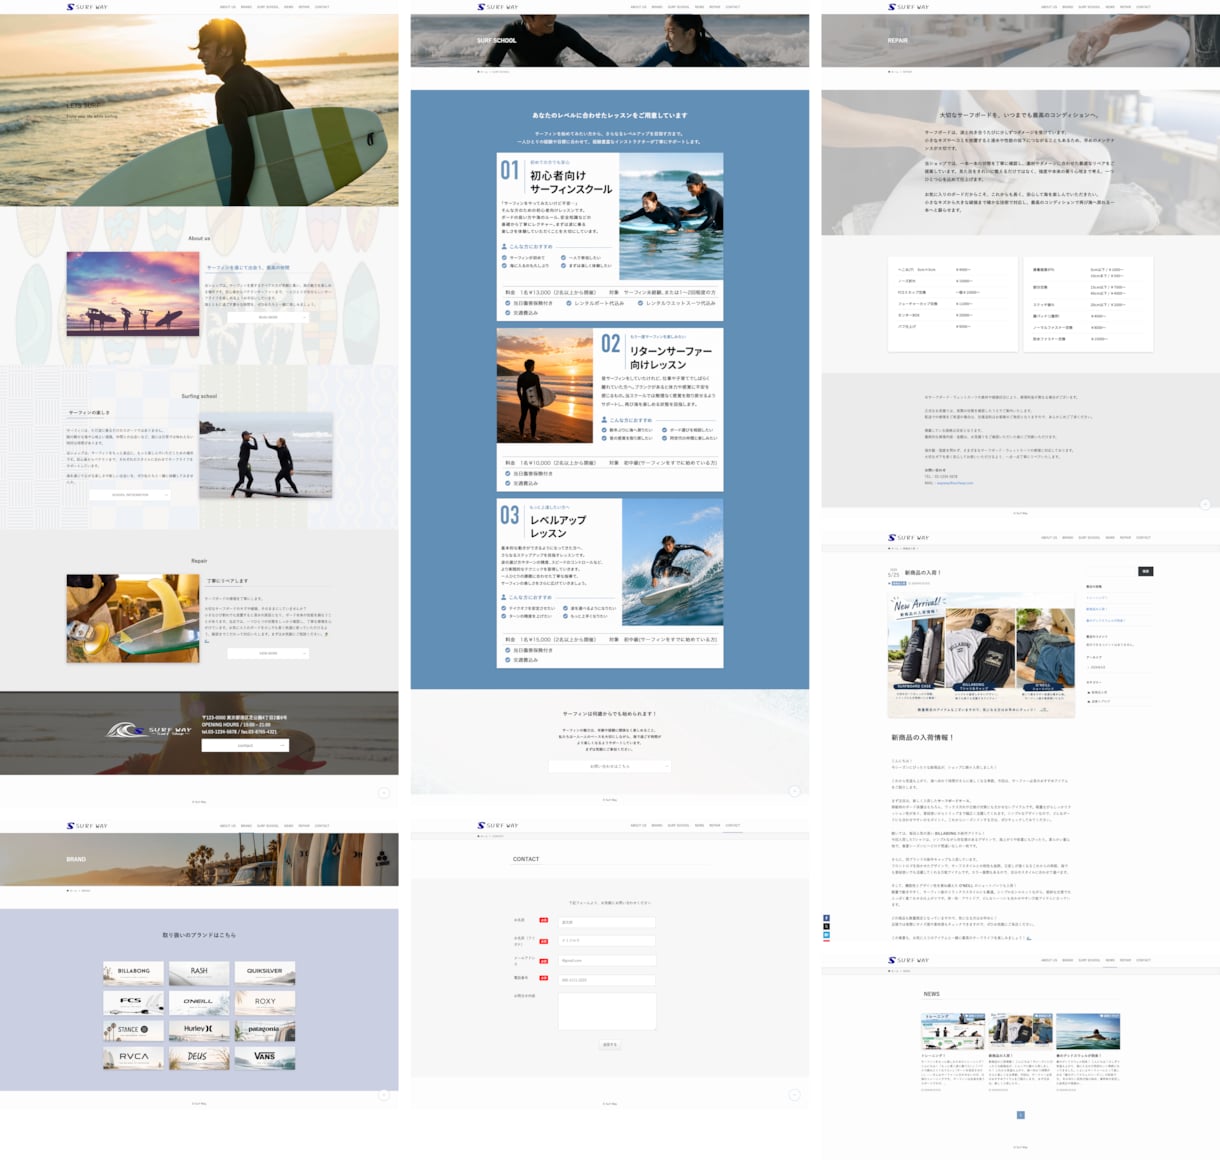The width and height of the screenshot is (1220, 1160).
Task: Click the phone number field on the Contact form
Action: pos(607,980)
